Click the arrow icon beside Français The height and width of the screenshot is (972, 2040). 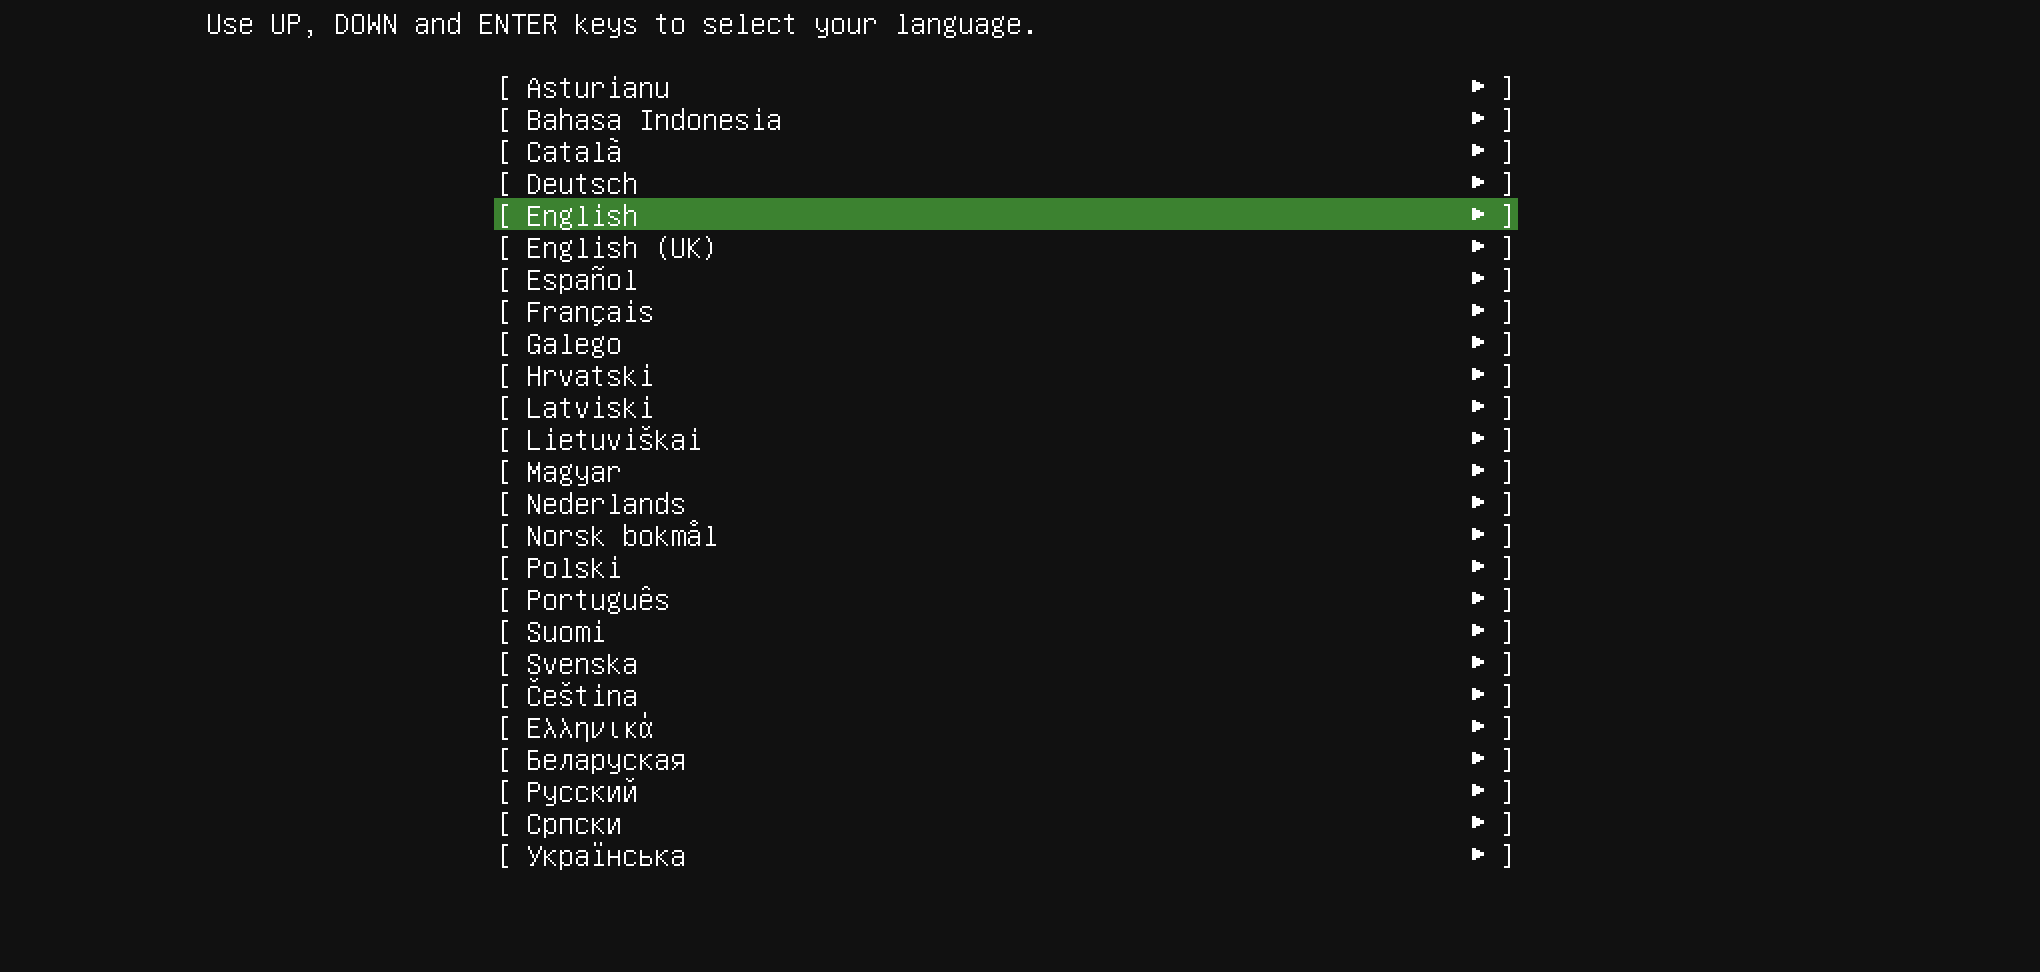(1478, 311)
